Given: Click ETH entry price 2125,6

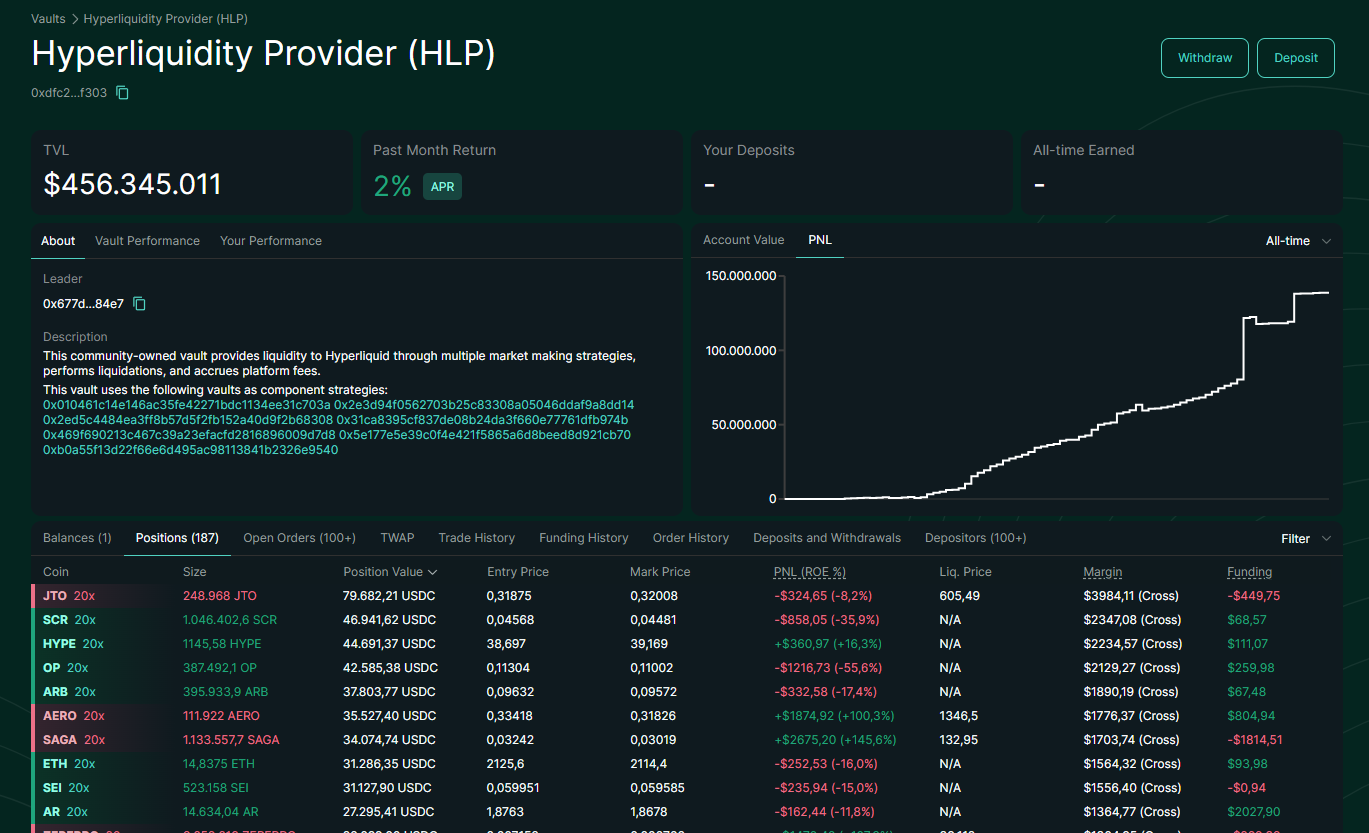Looking at the screenshot, I should [x=506, y=764].
